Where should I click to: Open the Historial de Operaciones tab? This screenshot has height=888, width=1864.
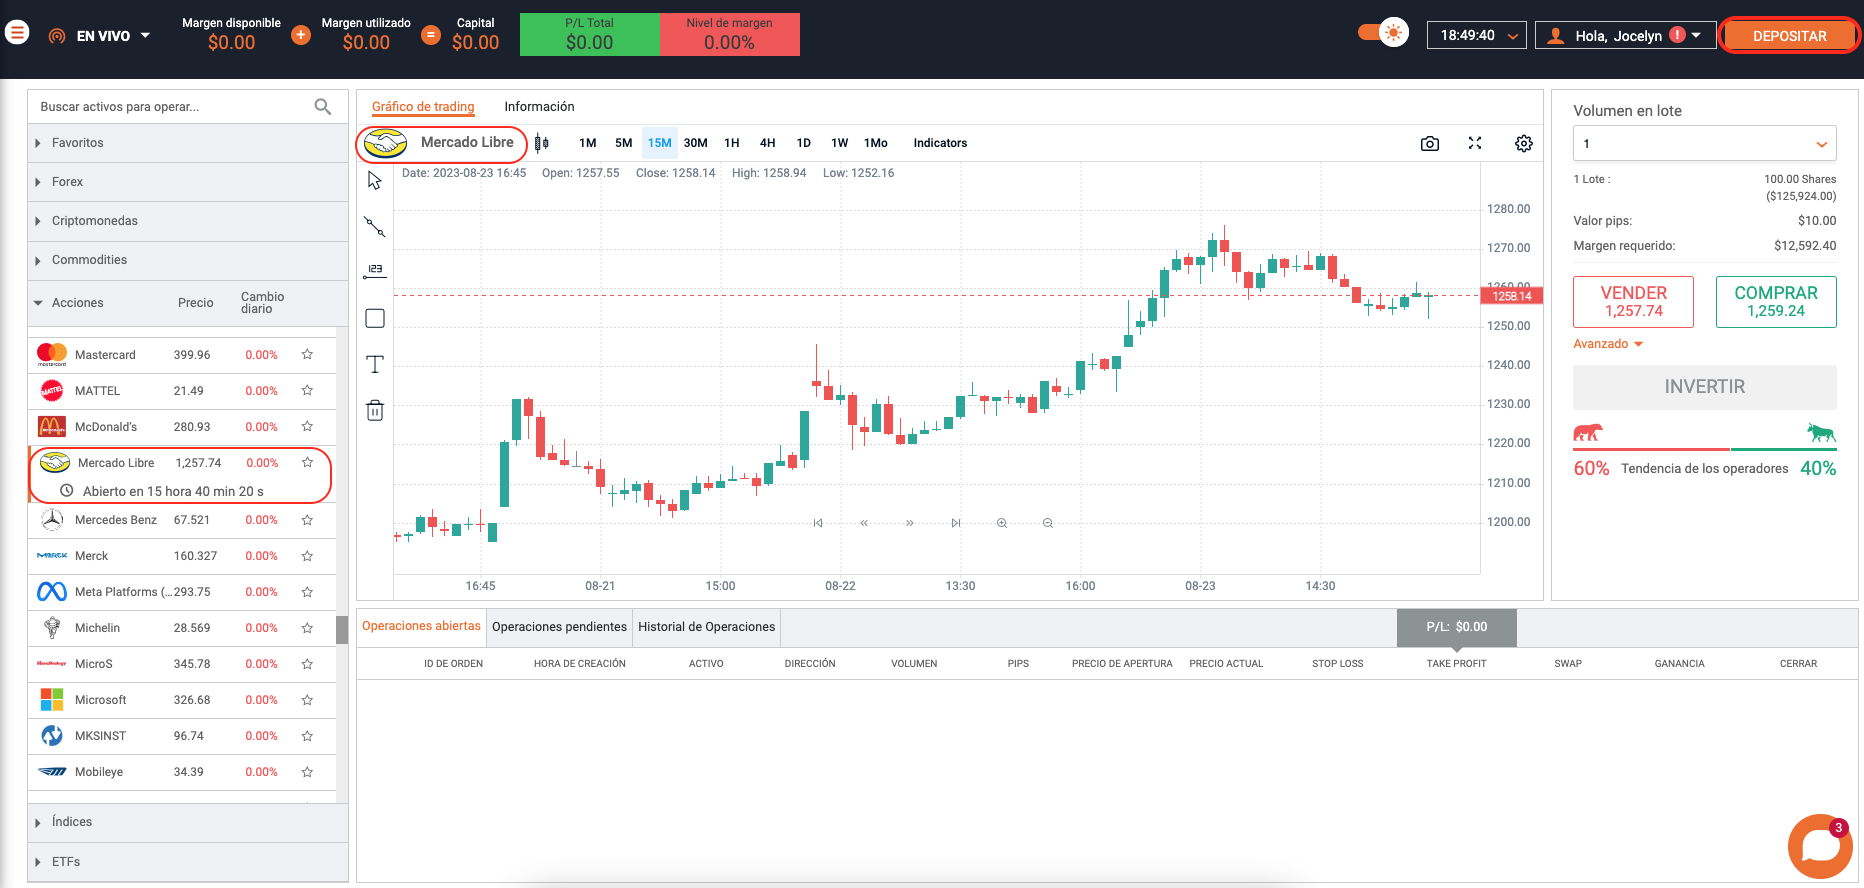pyautogui.click(x=707, y=627)
